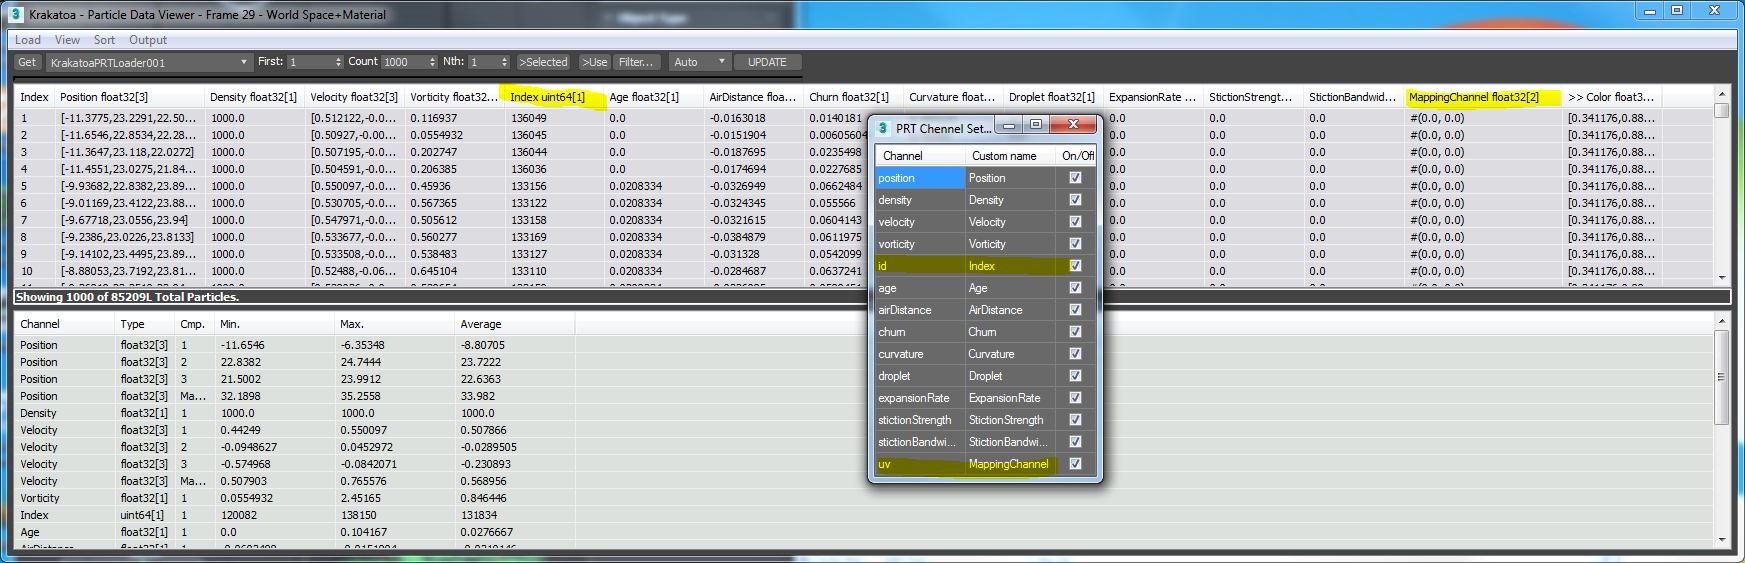Viewport: 1745px width, 563px height.
Task: Toggle the churn channel checkbox
Action: click(1075, 332)
